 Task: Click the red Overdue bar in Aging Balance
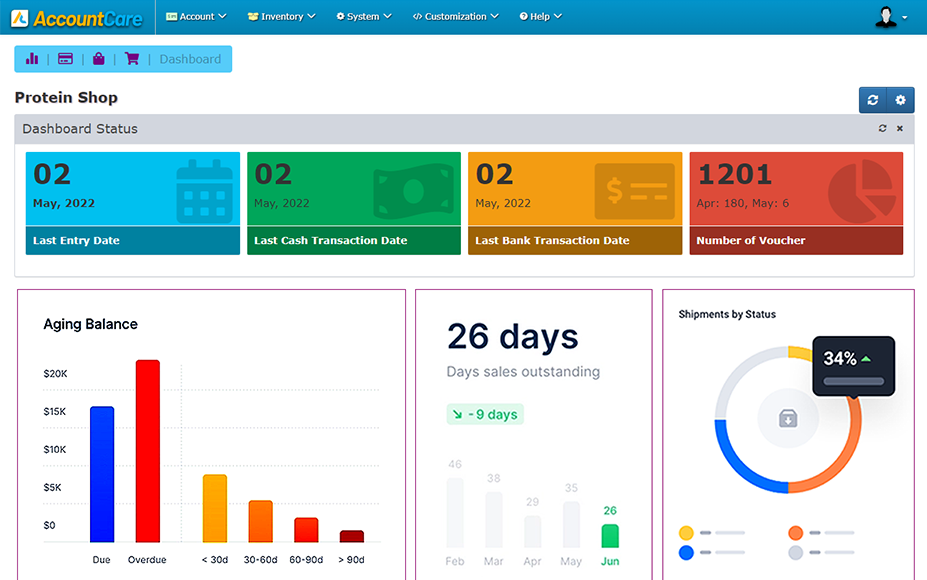click(x=148, y=450)
